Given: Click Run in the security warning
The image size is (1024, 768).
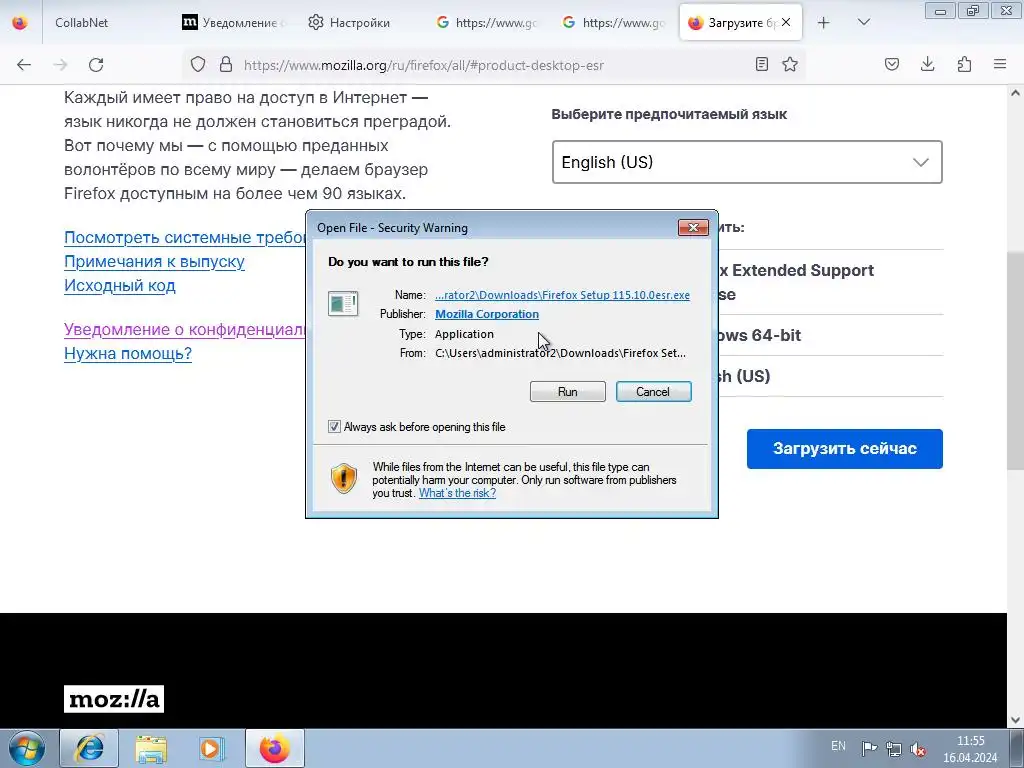Looking at the screenshot, I should pyautogui.click(x=568, y=392).
